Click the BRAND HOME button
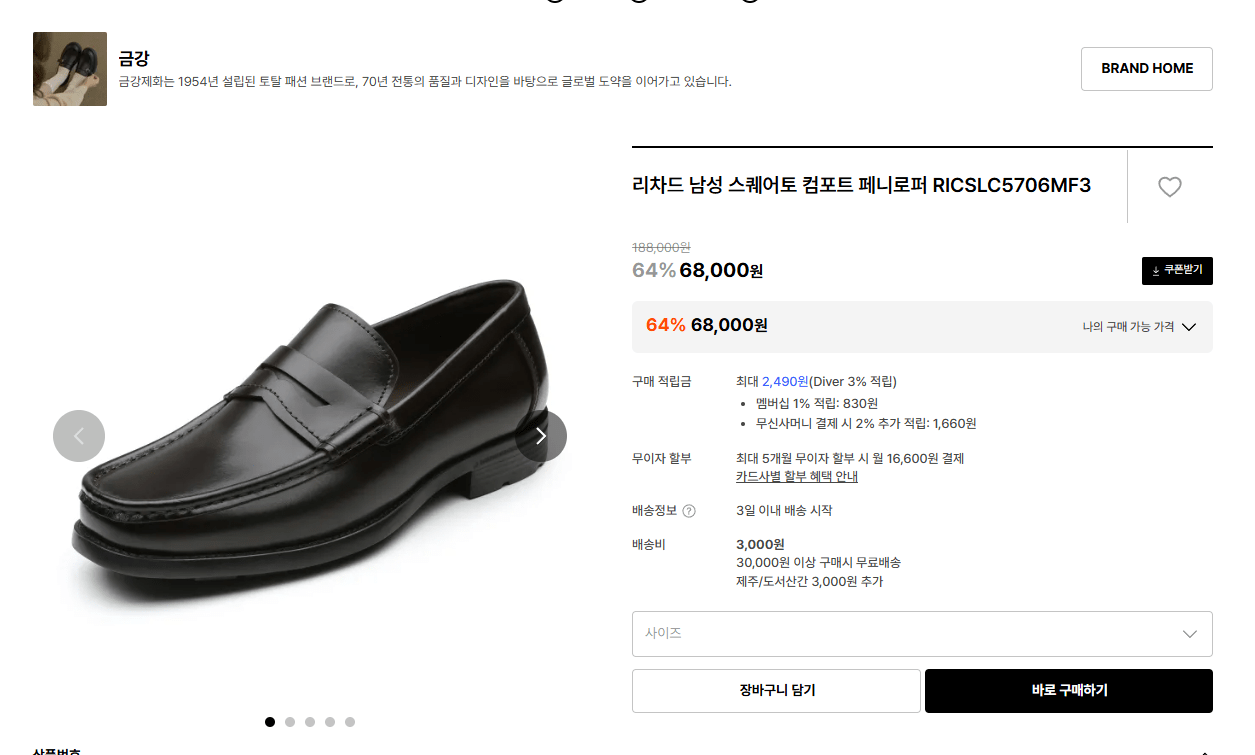Image resolution: width=1255 pixels, height=755 pixels. [x=1146, y=68]
